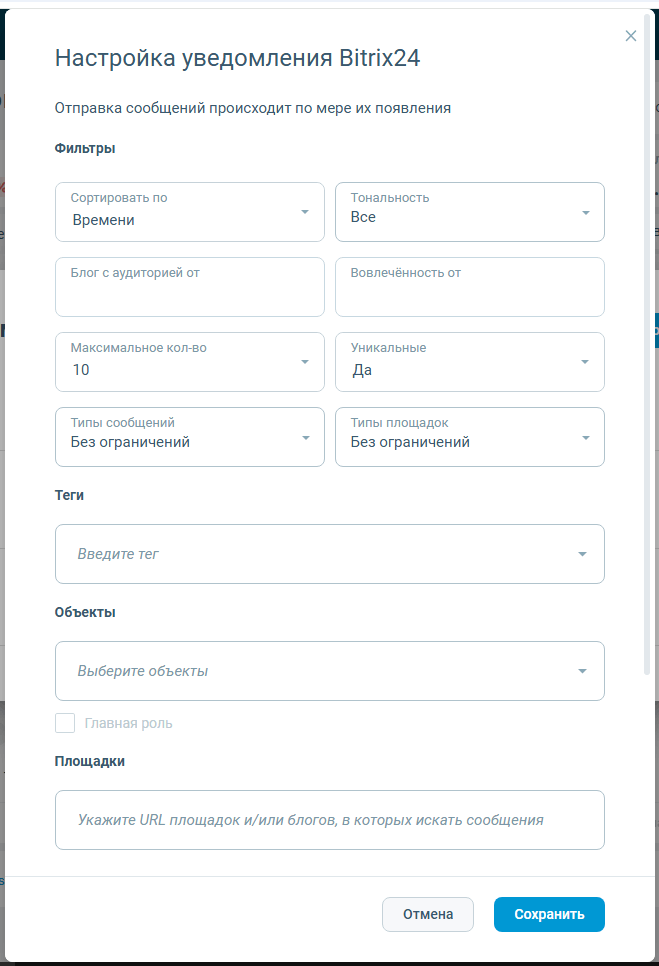The width and height of the screenshot is (659, 966).
Task: Click the arrow icon in 'Тональность'
Action: click(x=586, y=212)
